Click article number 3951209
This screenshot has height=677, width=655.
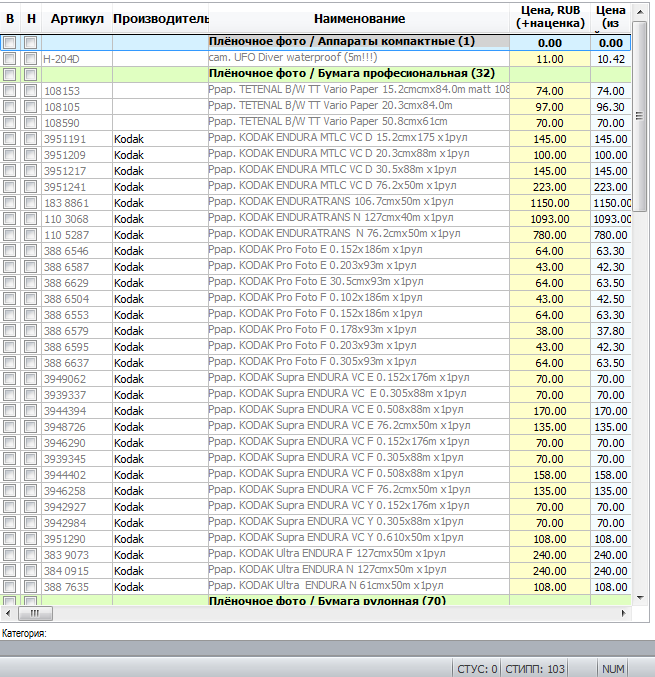coord(65,155)
